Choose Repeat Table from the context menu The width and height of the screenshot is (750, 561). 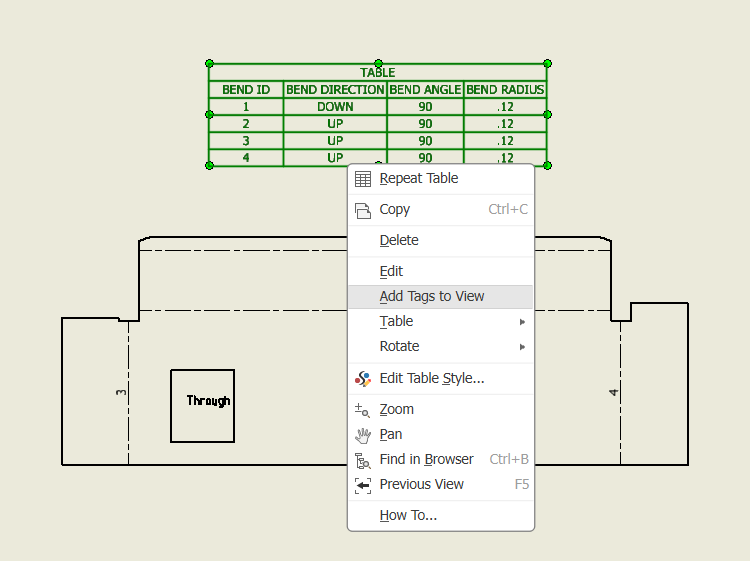441,178
